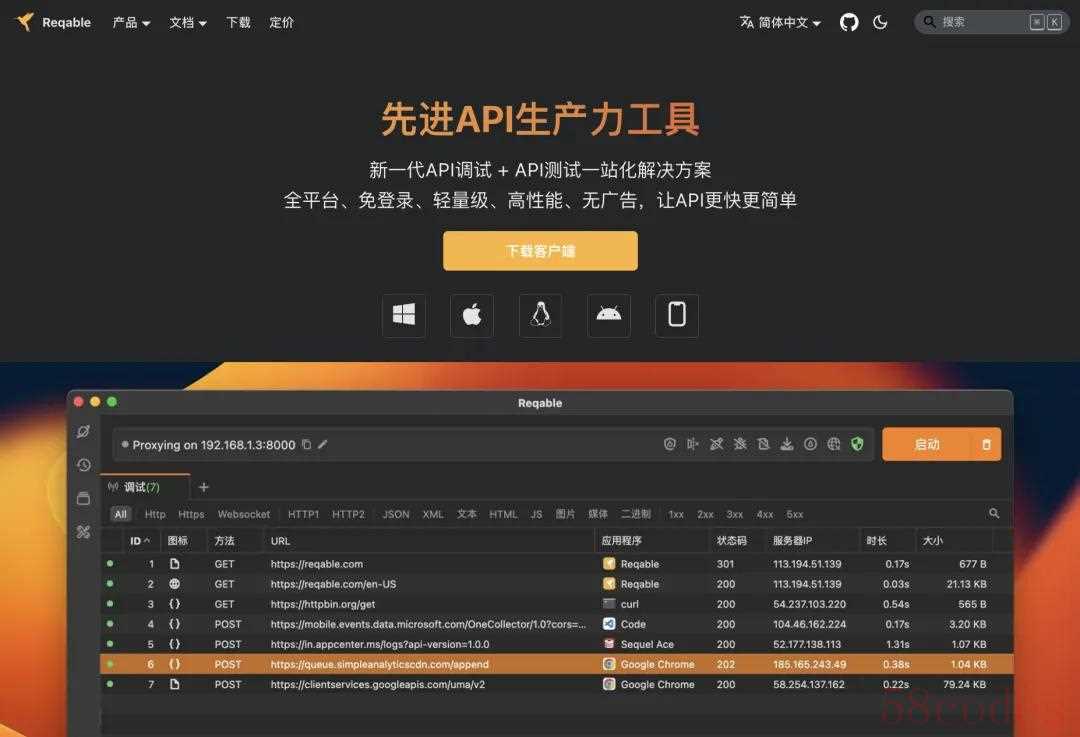Screen dimensions: 1080x737
Task: Click the Reqable bird logo icon
Action: [x=25, y=22]
